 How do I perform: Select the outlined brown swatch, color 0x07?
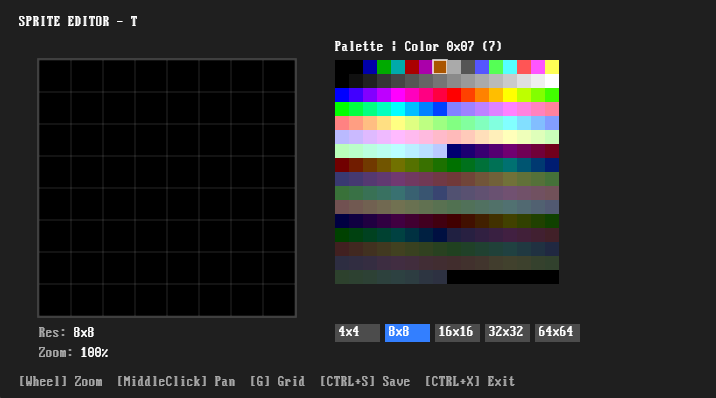[x=440, y=67]
